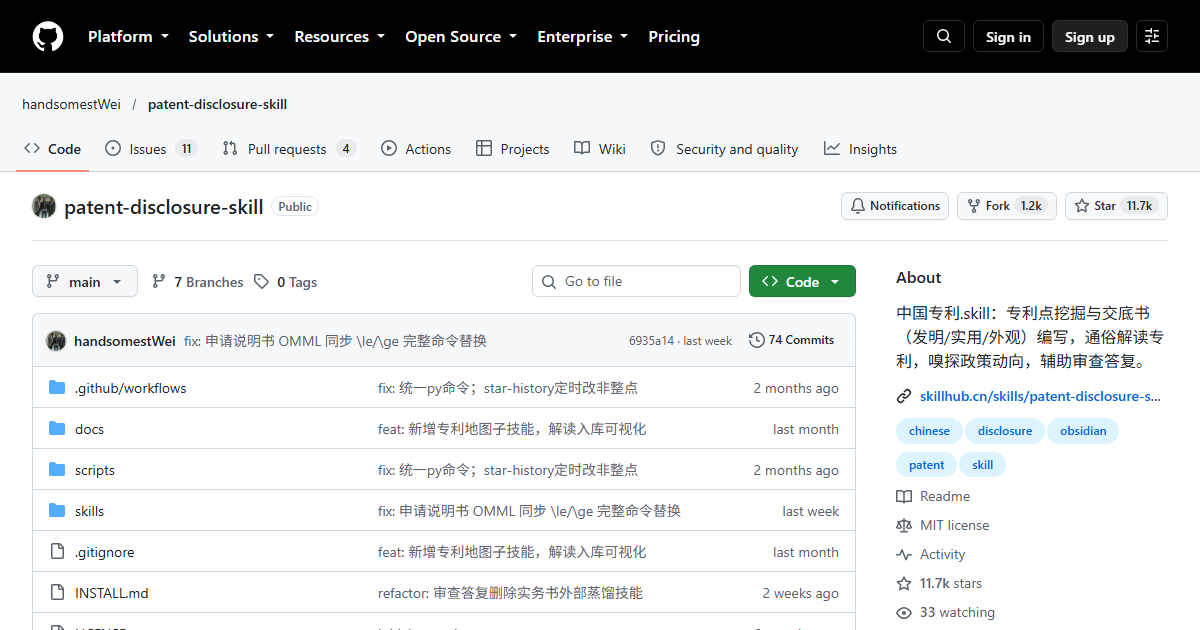Click the eye icon beside 33 watching
1200x630 pixels.
[904, 612]
